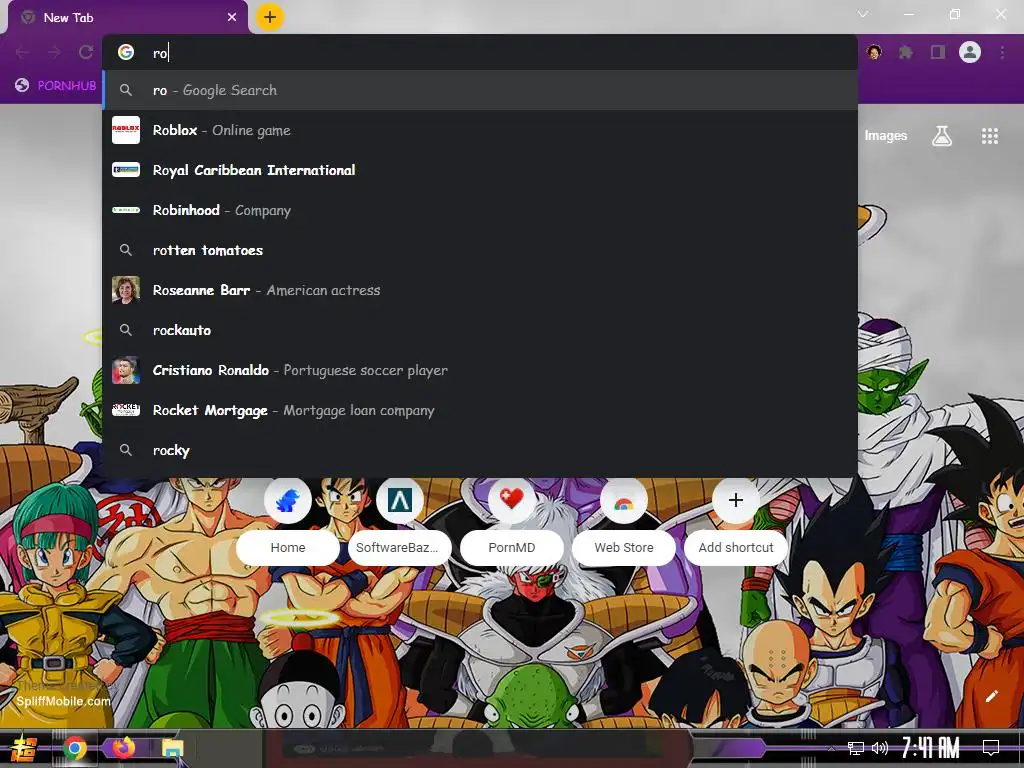Click the 7:41 AM taskbar clock
1024x768 pixels.
(931, 748)
